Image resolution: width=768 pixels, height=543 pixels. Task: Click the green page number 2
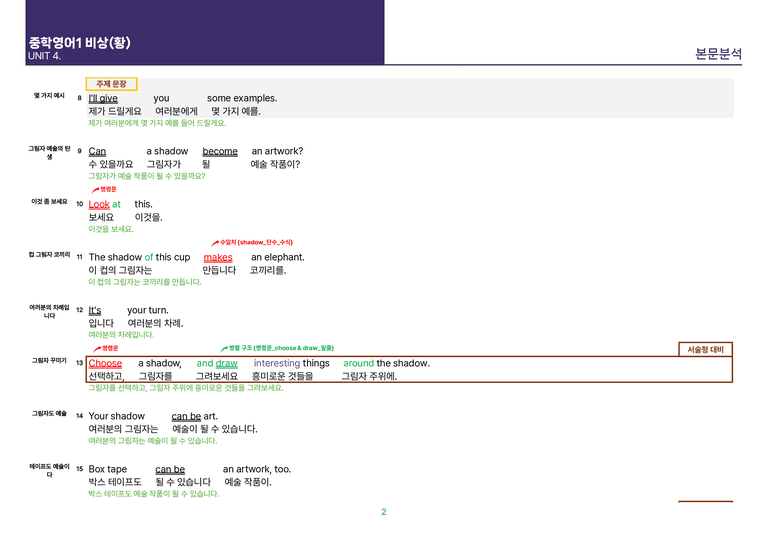(384, 512)
